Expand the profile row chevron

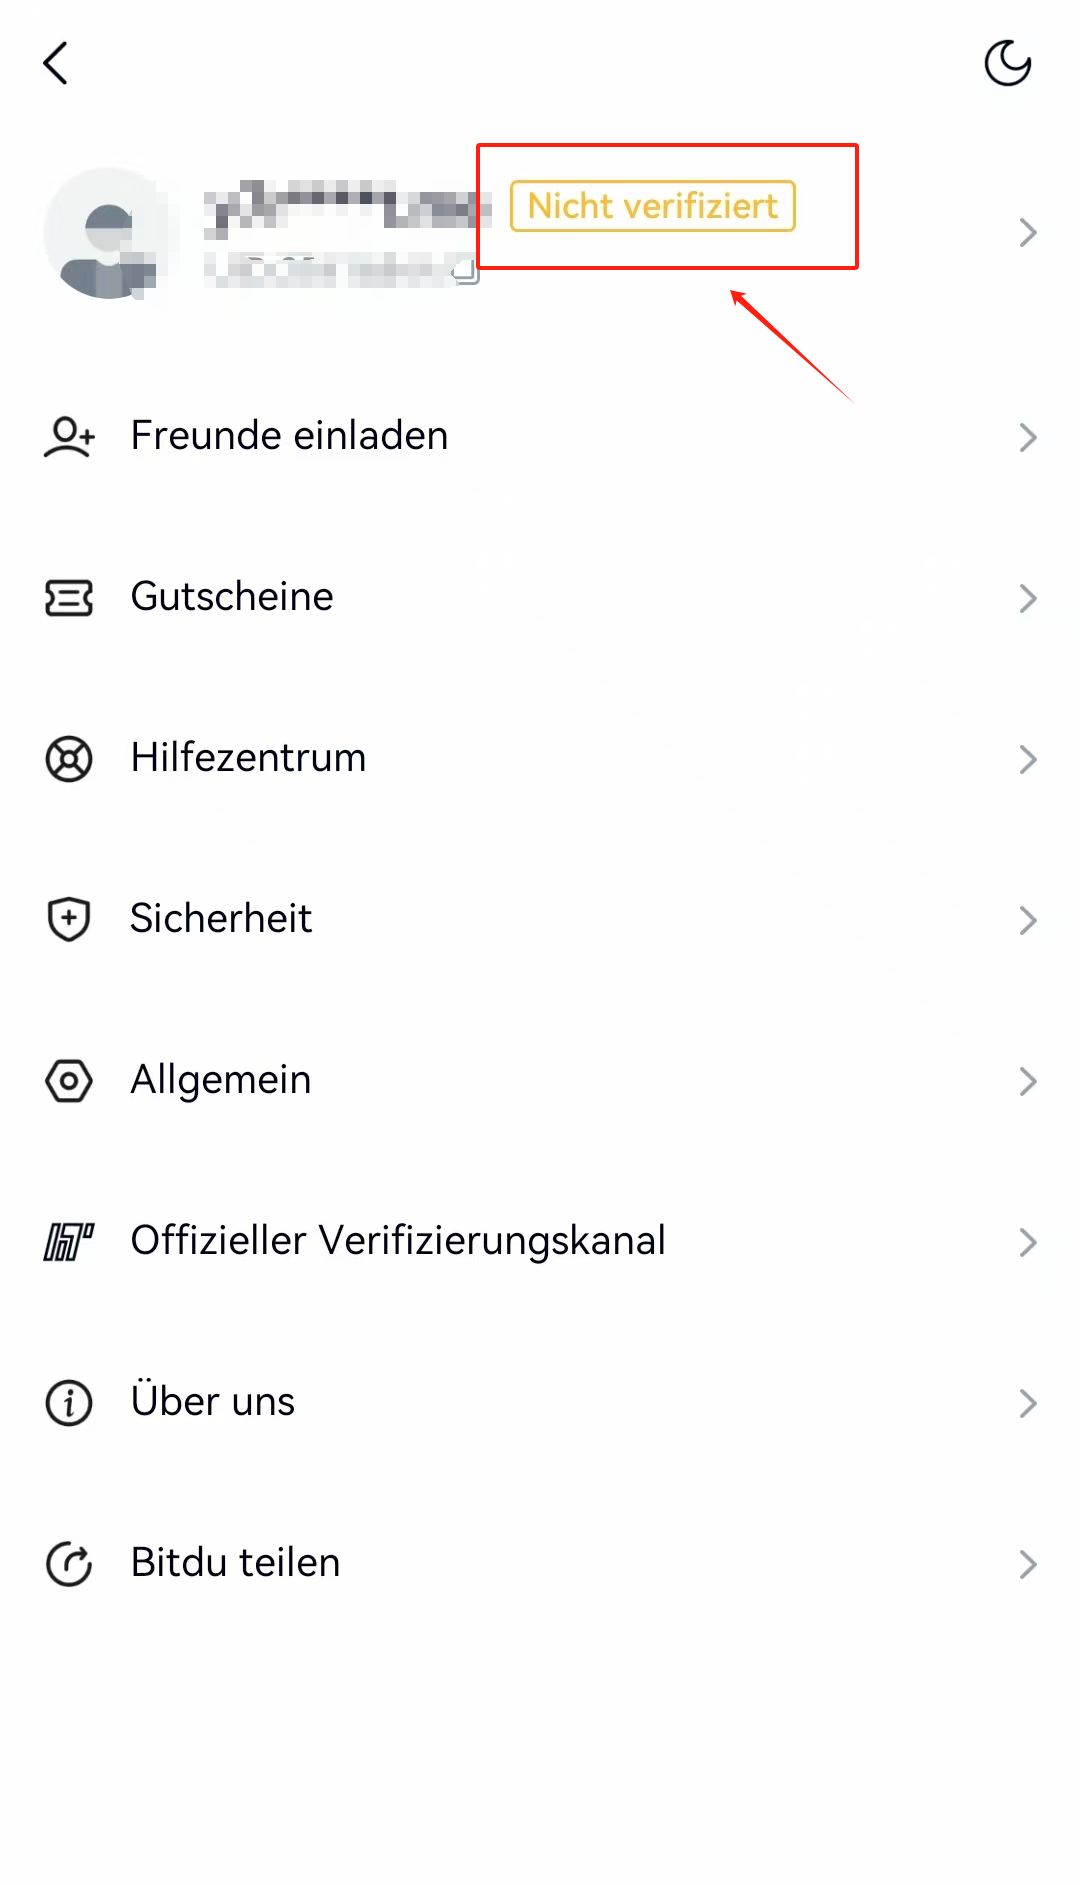tap(1028, 233)
